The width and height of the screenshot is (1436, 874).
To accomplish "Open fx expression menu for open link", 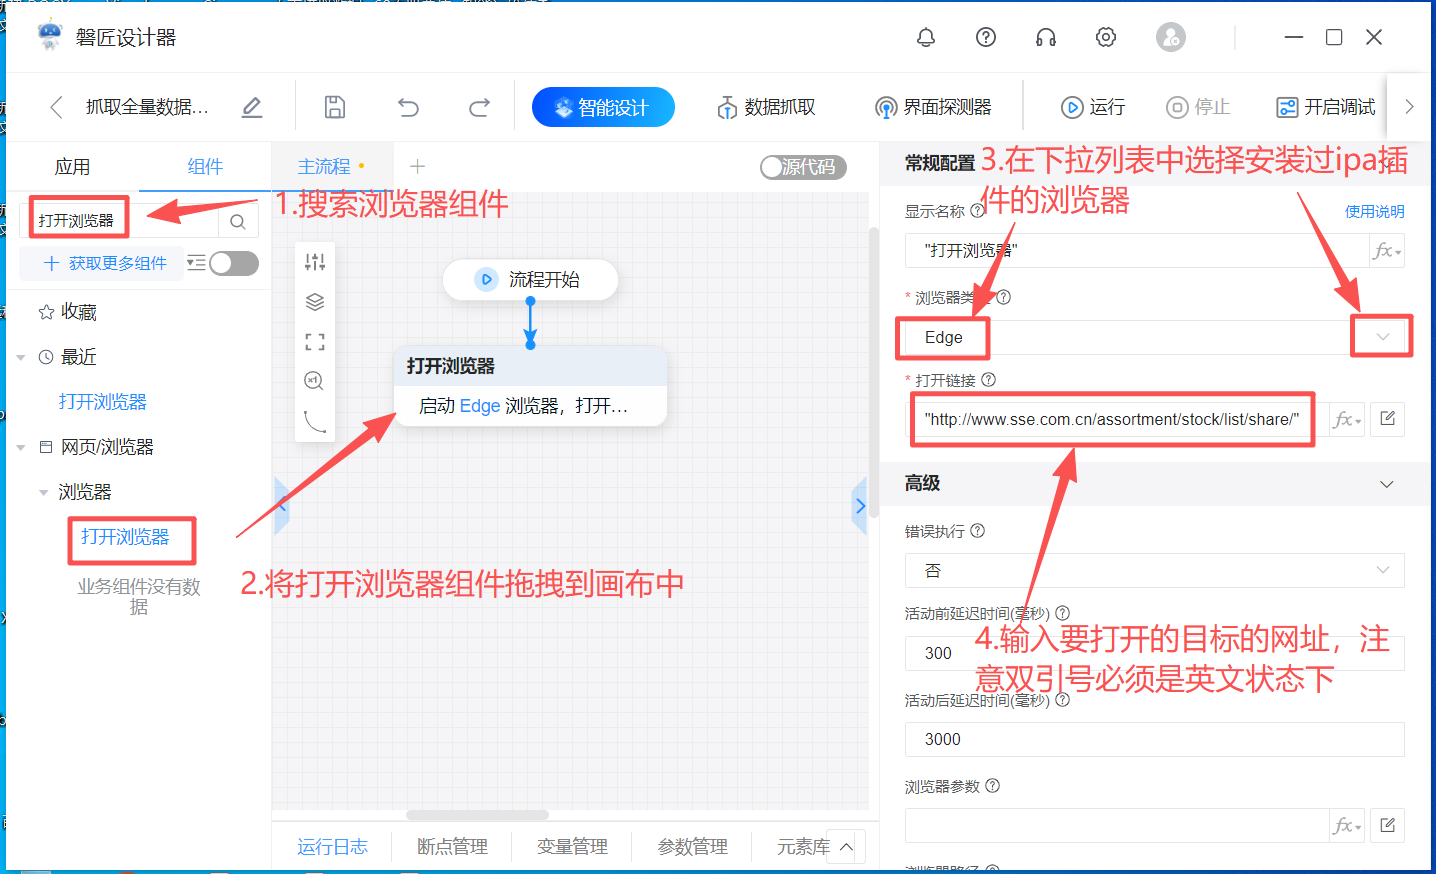I will click(1347, 419).
